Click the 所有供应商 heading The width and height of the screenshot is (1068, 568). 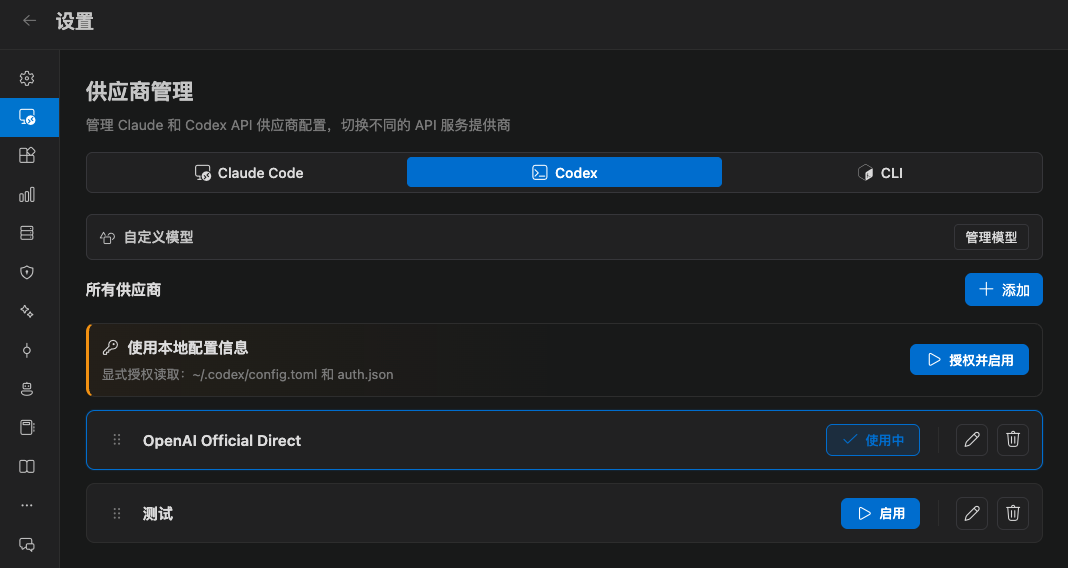click(x=123, y=290)
